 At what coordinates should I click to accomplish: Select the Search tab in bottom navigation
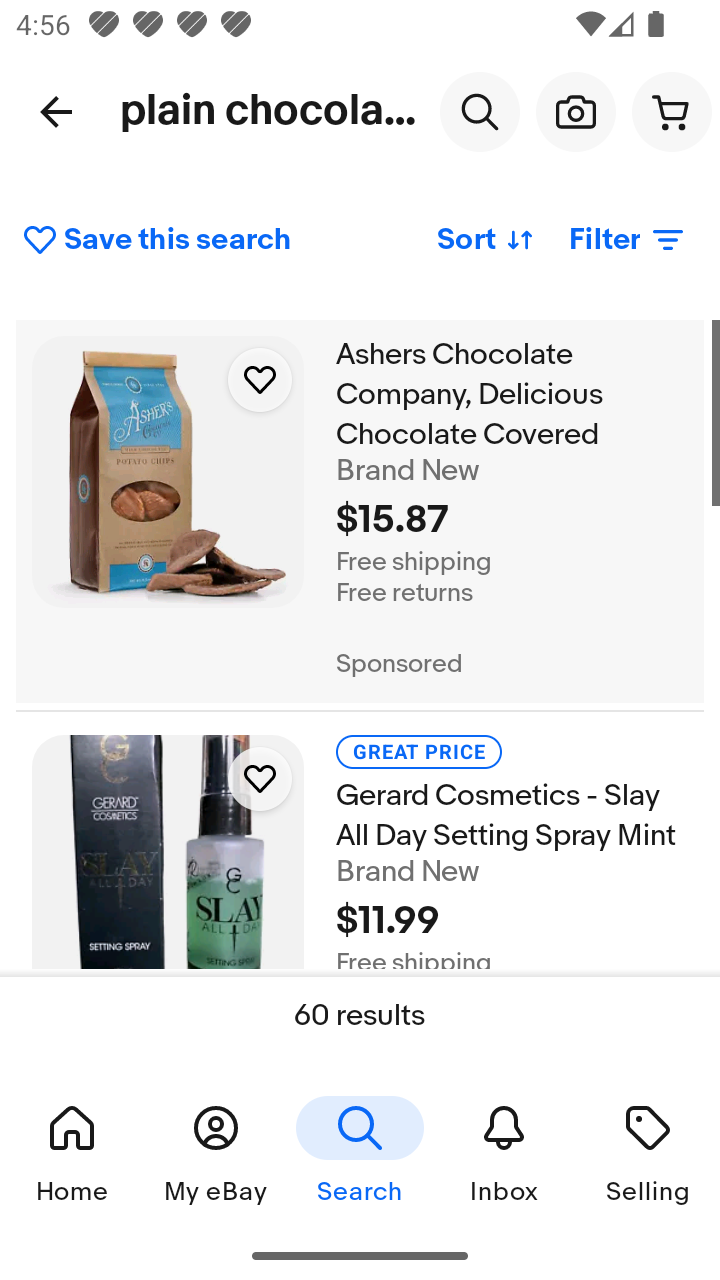click(360, 1152)
